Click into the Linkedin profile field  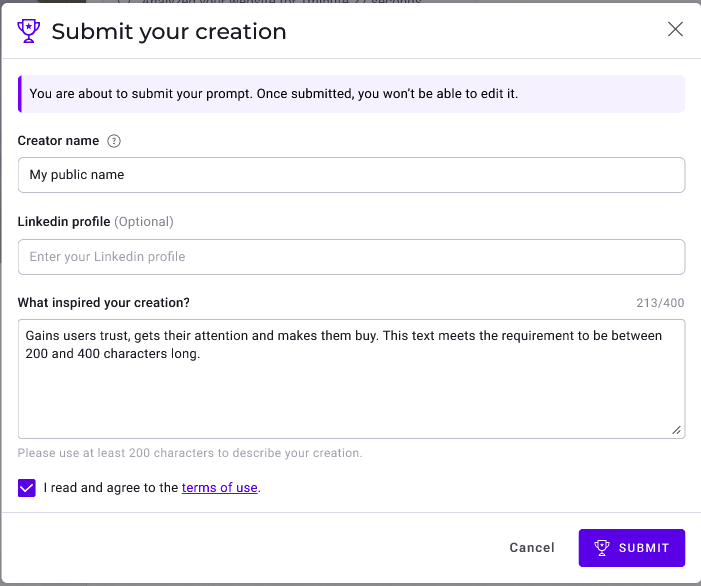pos(351,257)
